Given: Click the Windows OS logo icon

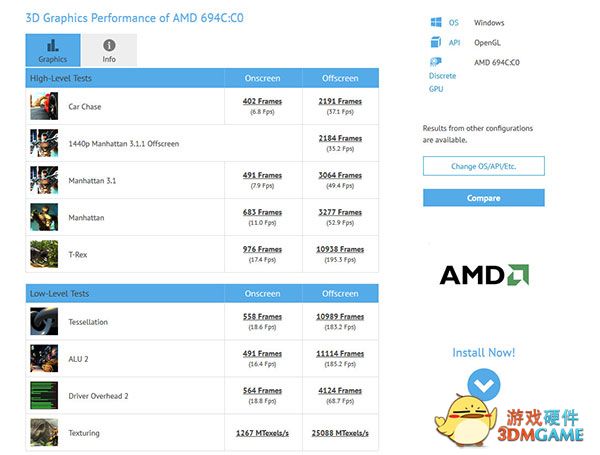Looking at the screenshot, I should pyautogui.click(x=436, y=22).
